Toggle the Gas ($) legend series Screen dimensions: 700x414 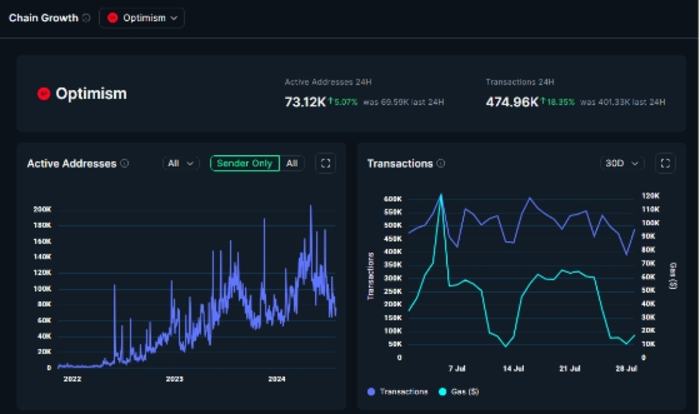(459, 392)
